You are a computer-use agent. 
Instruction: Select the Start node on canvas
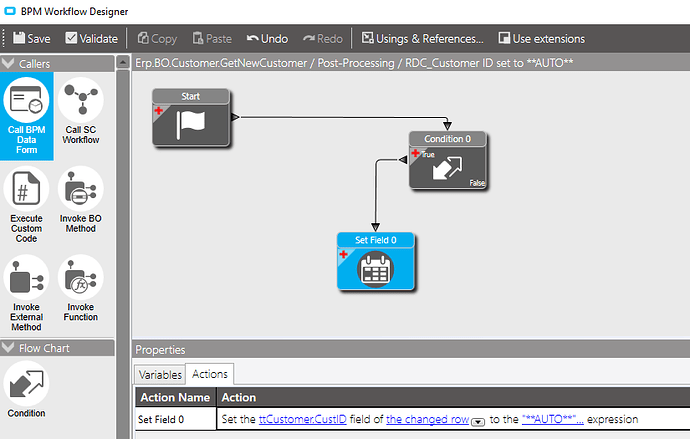click(191, 118)
